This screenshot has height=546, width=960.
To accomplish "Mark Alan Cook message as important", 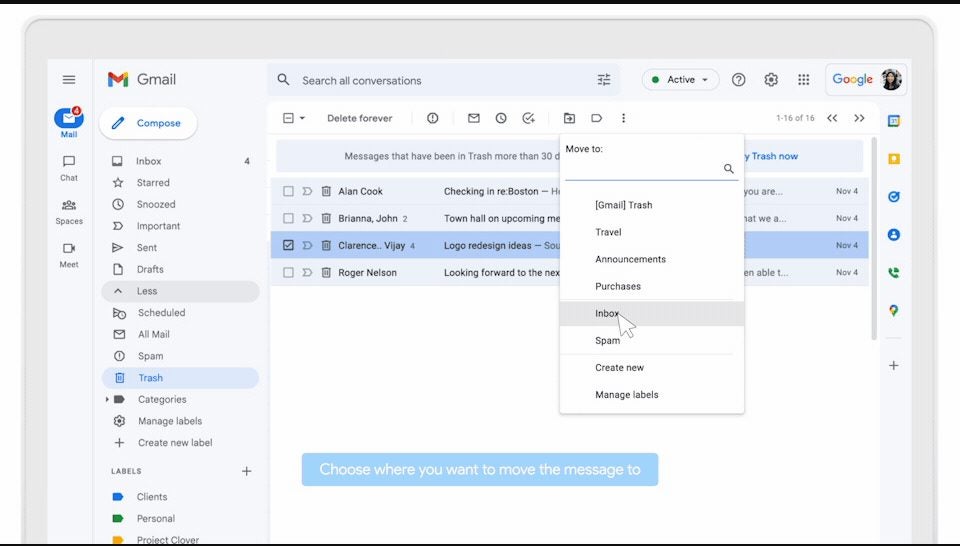I will 307,192.
